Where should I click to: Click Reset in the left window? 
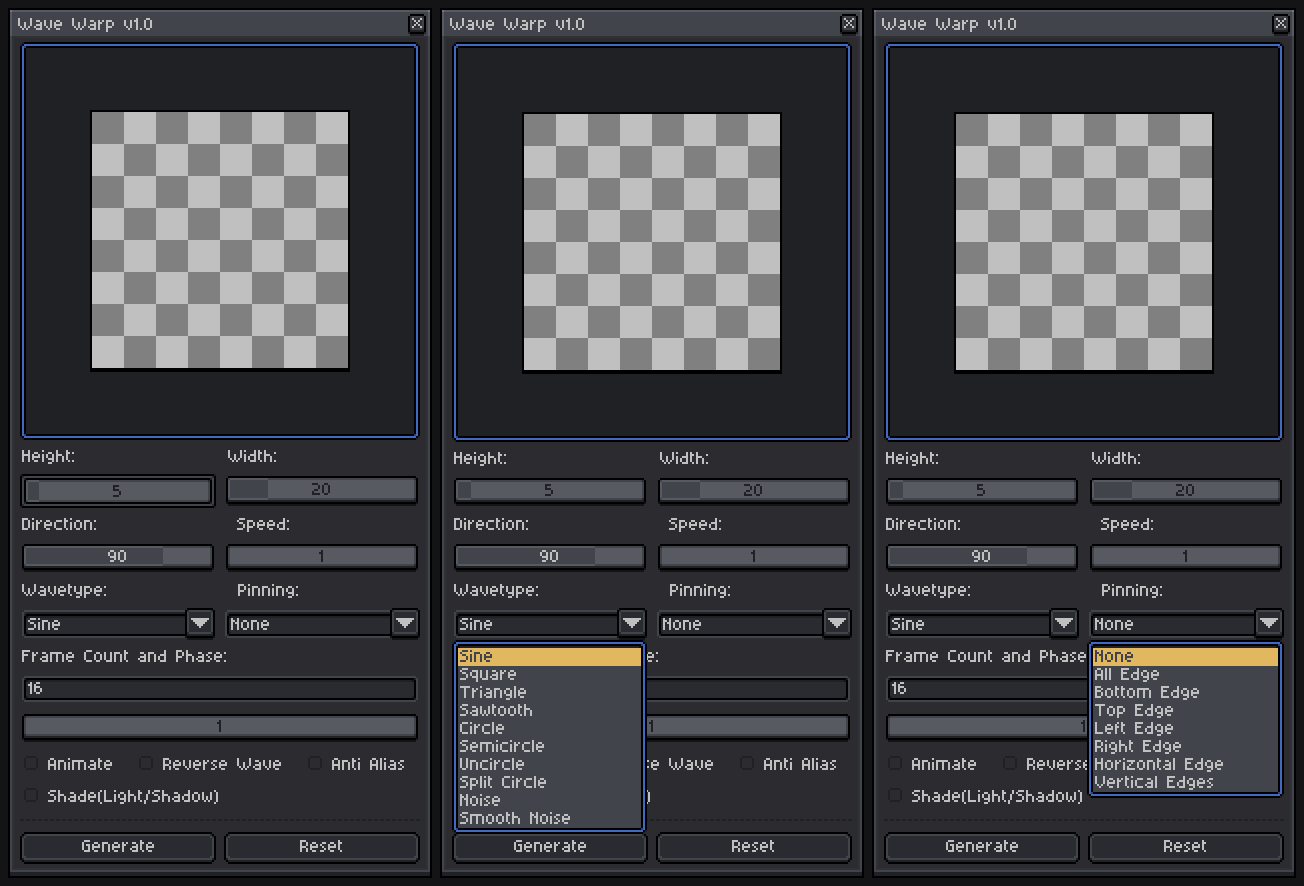point(321,846)
